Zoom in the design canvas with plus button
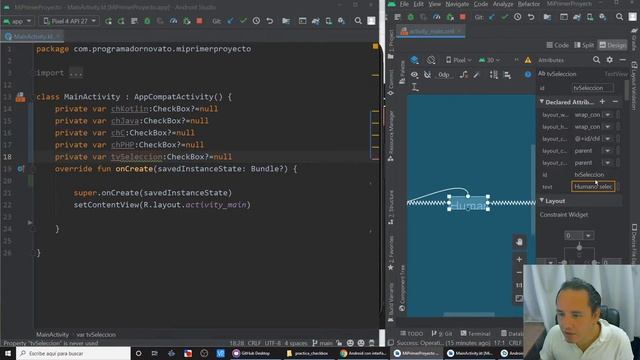The height and width of the screenshot is (360, 640). click(519, 260)
